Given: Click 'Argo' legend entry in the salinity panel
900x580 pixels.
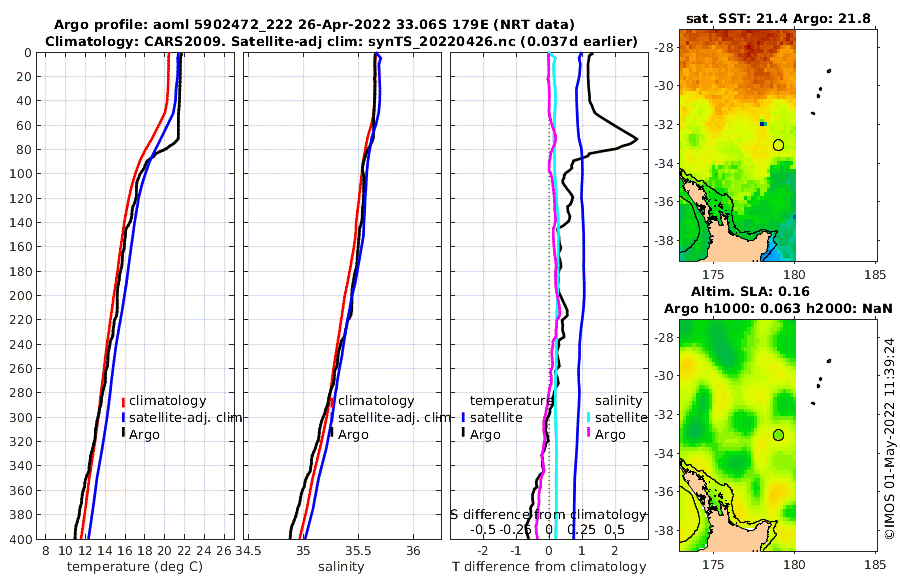Looking at the screenshot, I should point(353,435).
